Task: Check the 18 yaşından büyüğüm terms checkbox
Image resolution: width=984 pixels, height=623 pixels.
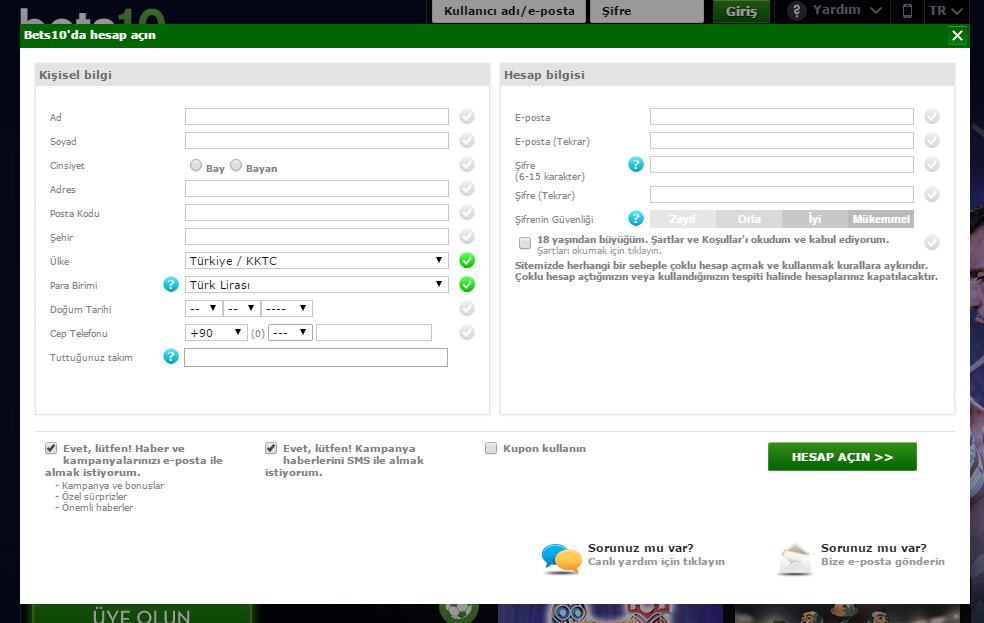Action: pos(525,242)
